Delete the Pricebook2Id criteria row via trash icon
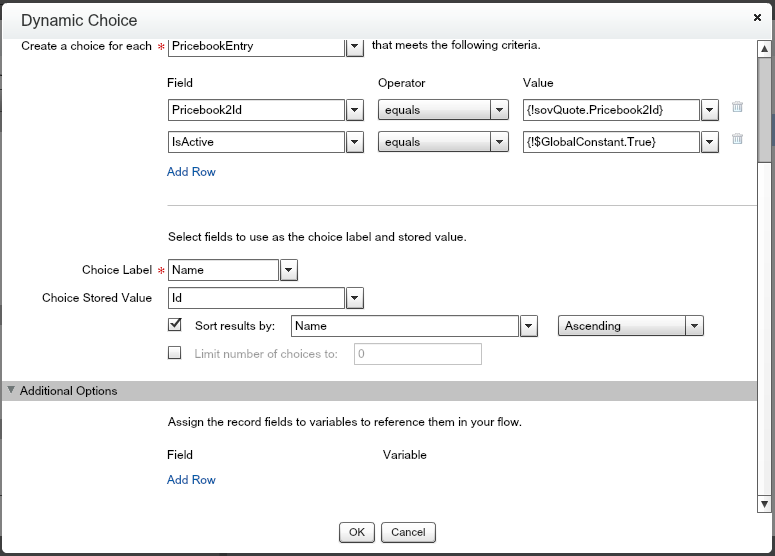 pyautogui.click(x=737, y=108)
